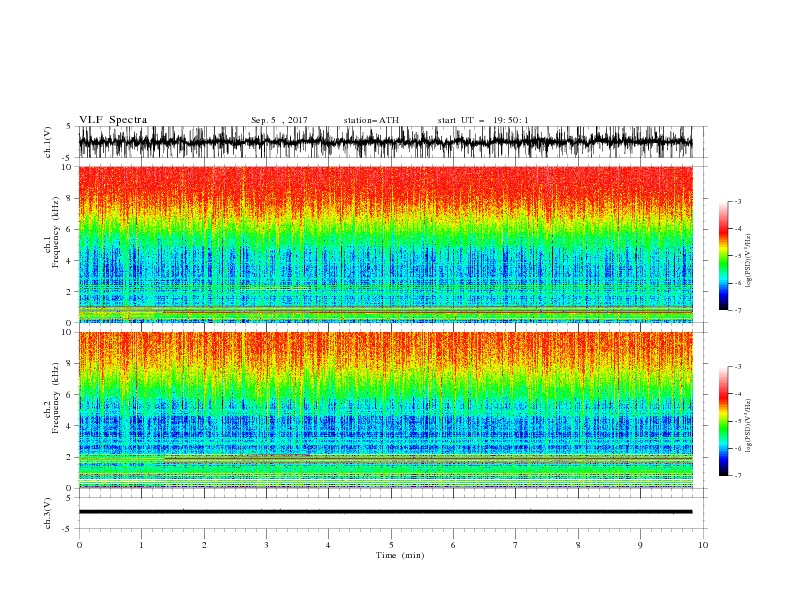
Task: Select the "start UT = 19:50:1" text
Action: (483, 120)
